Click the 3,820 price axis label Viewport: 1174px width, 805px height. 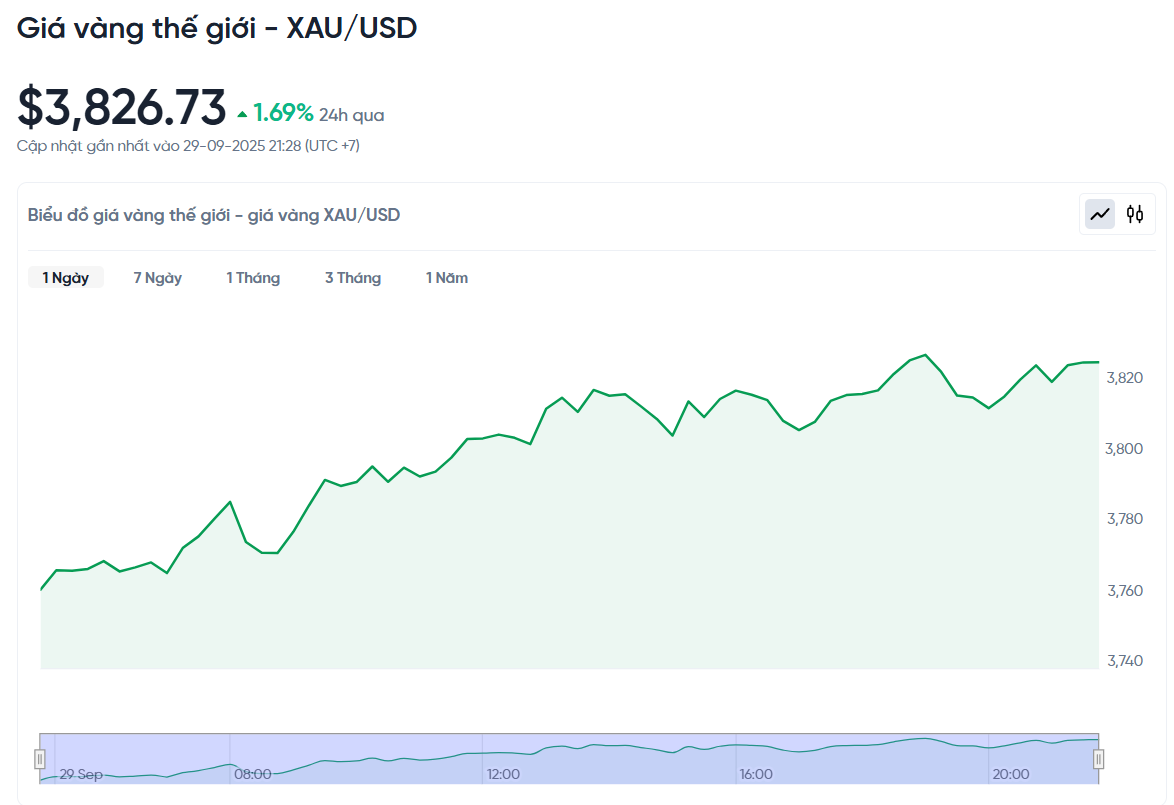(1124, 378)
